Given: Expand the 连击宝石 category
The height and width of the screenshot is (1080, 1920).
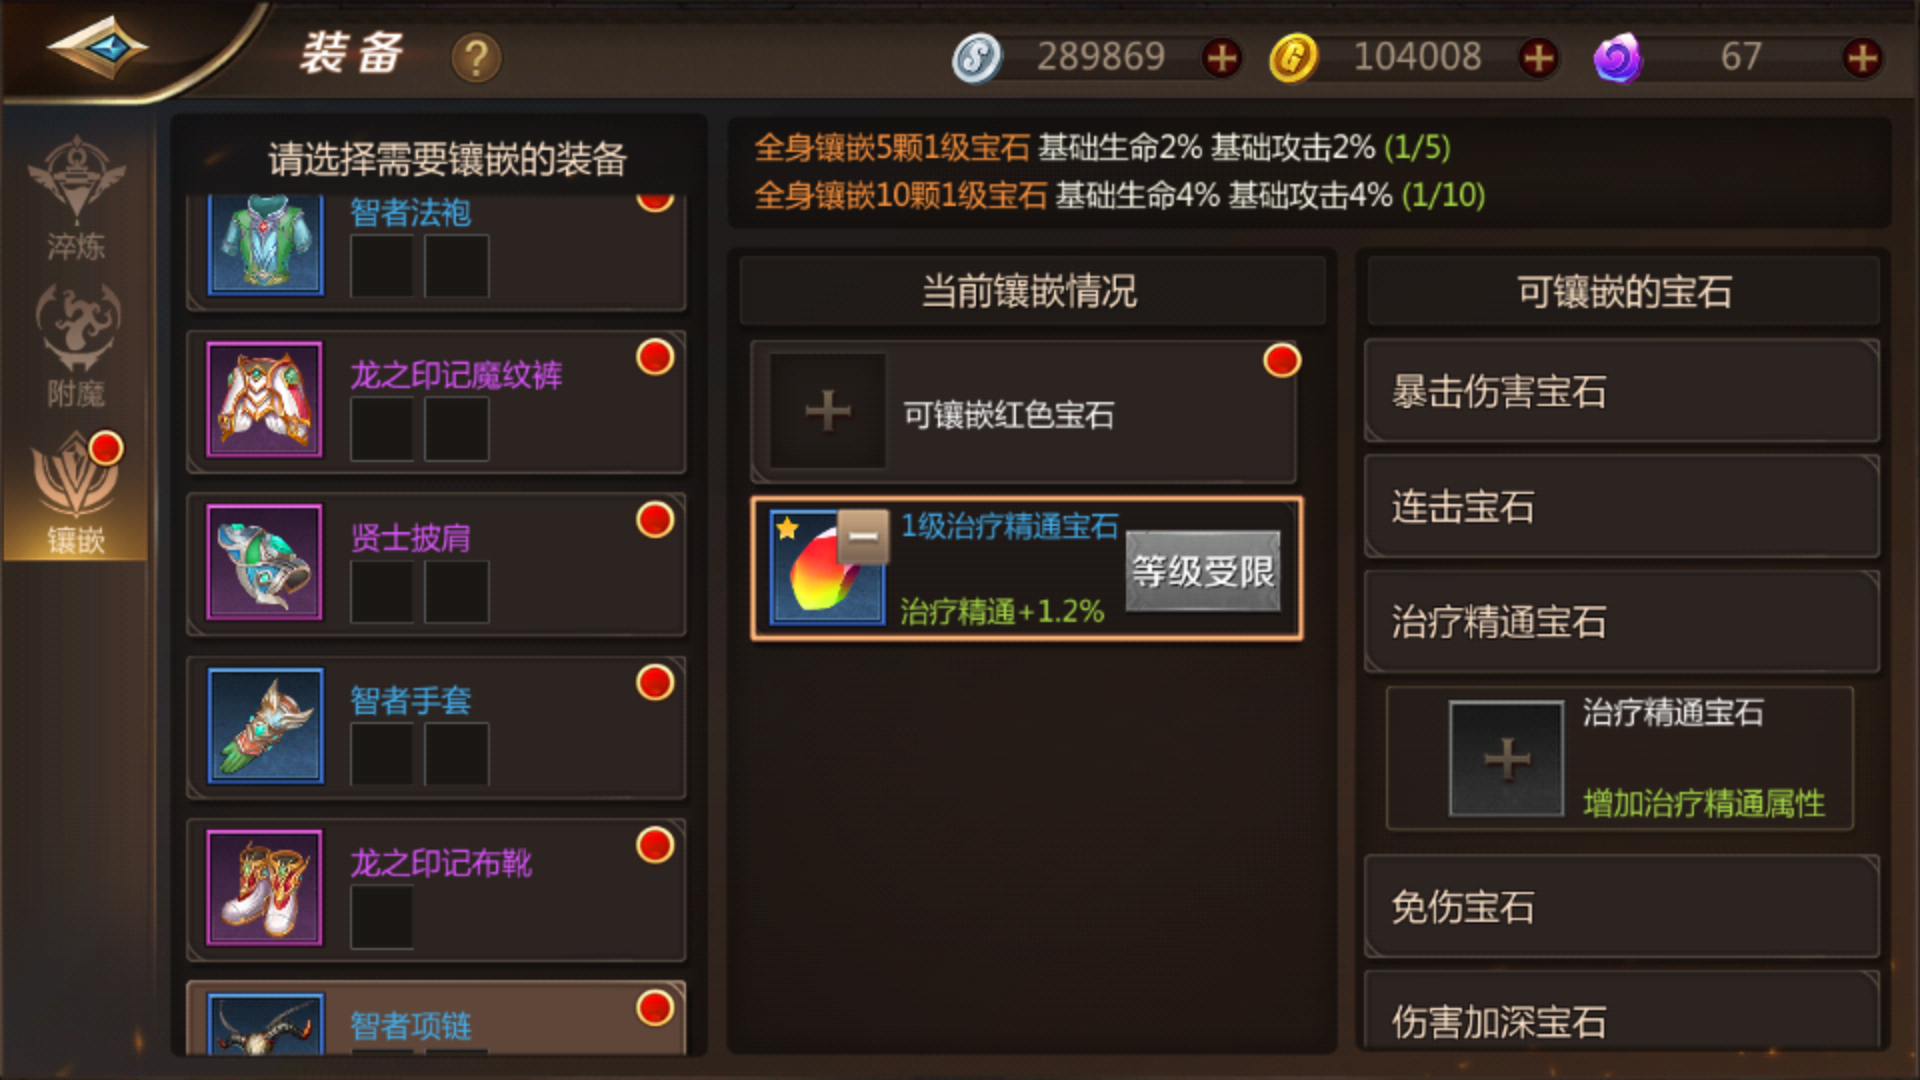Looking at the screenshot, I should pyautogui.click(x=1622, y=507).
